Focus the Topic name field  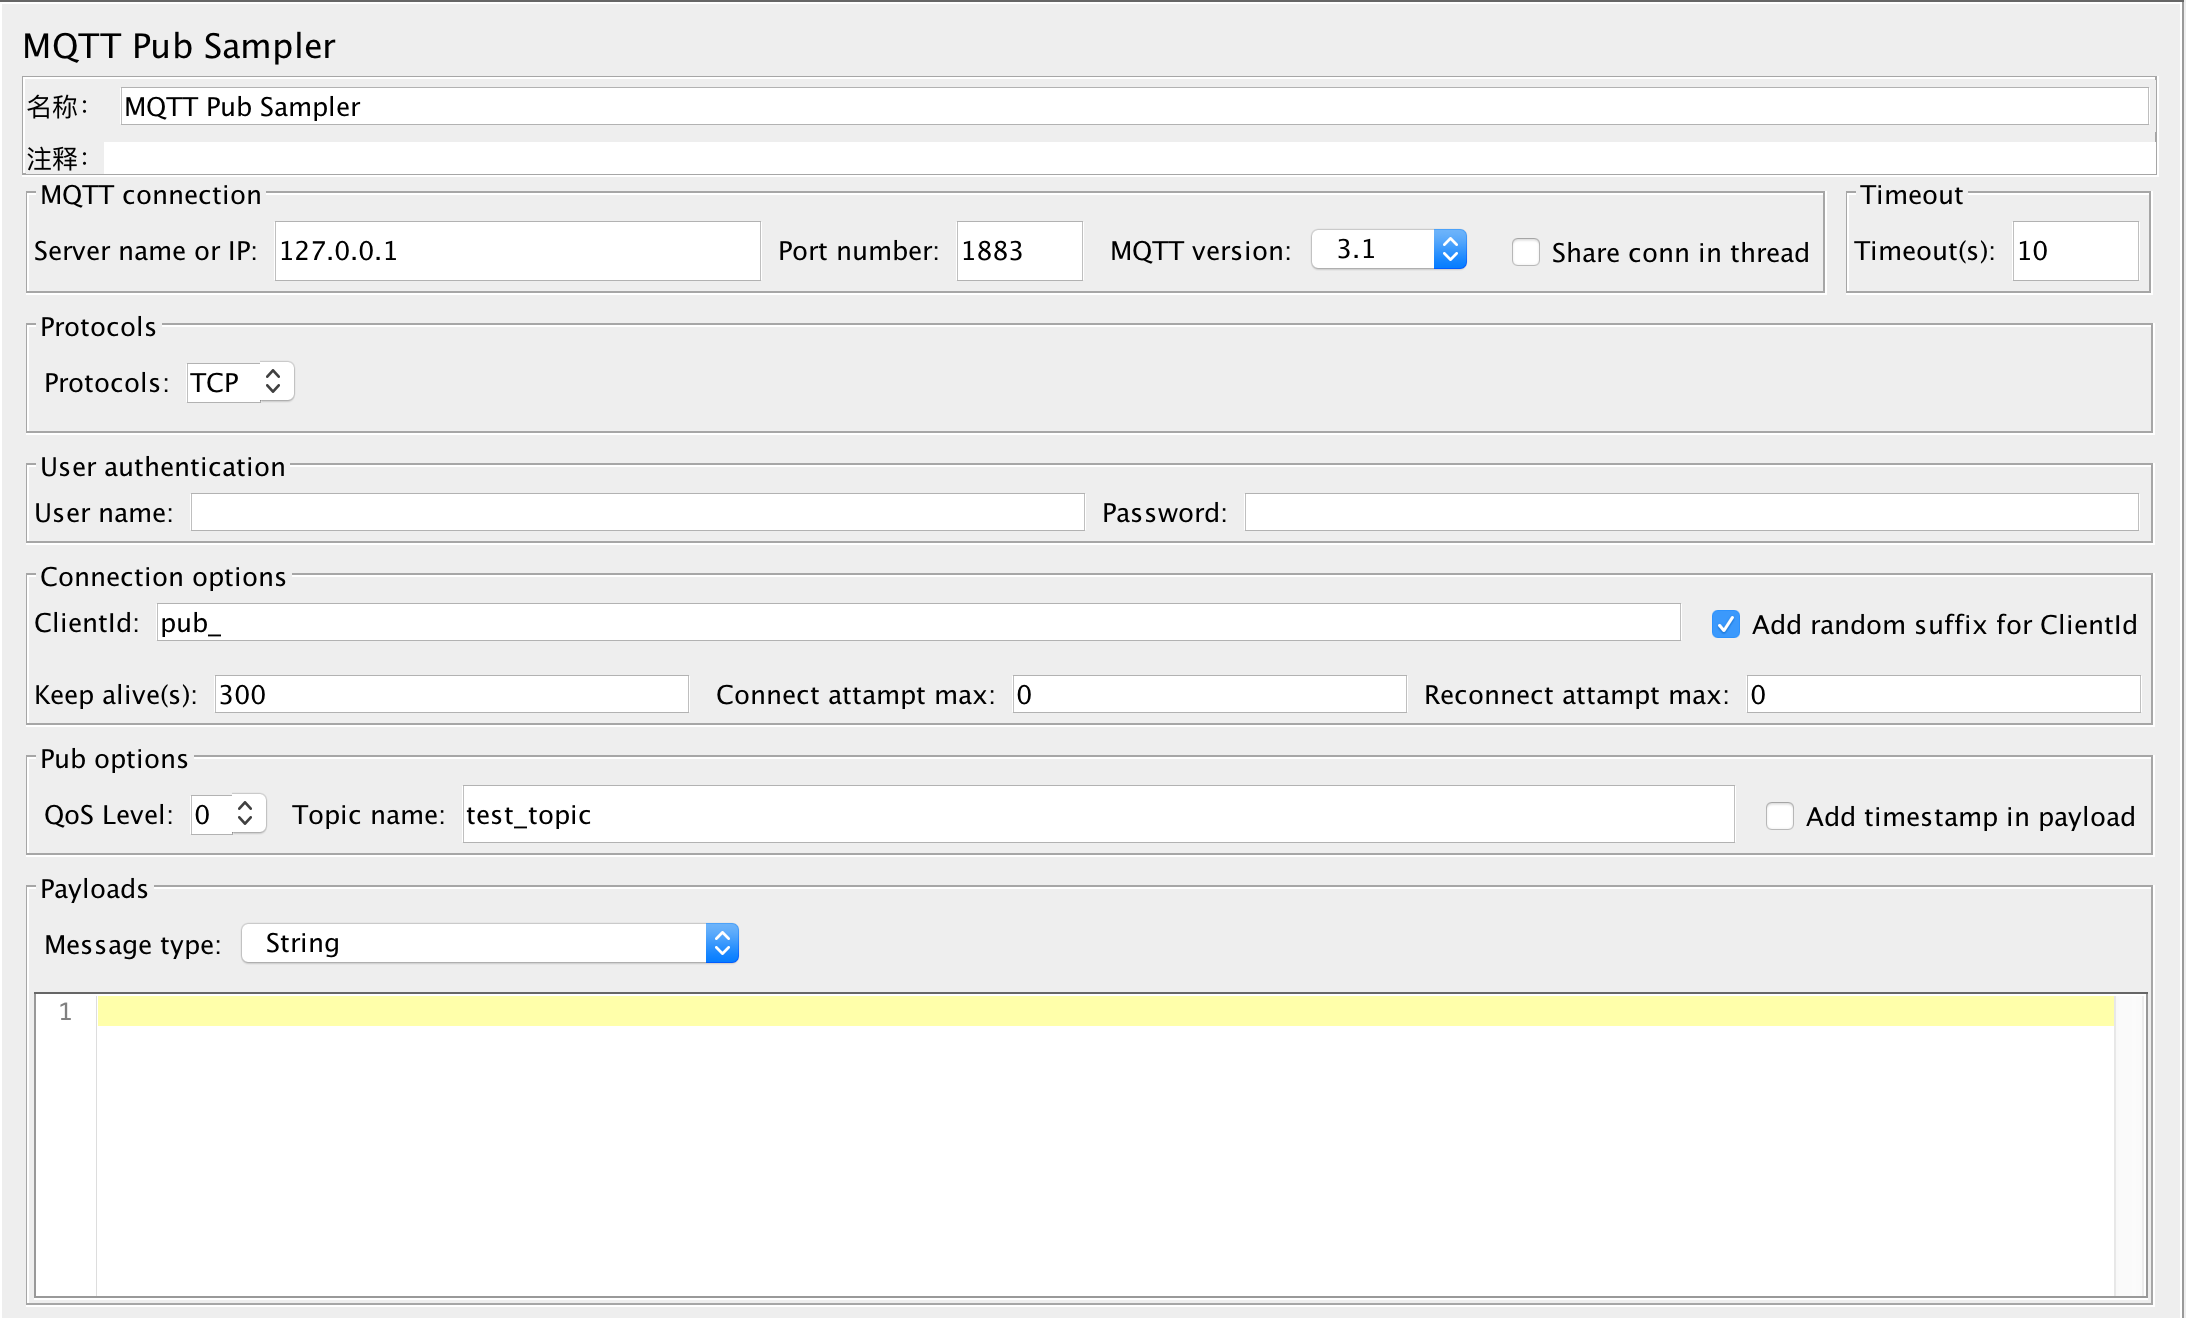point(1097,815)
